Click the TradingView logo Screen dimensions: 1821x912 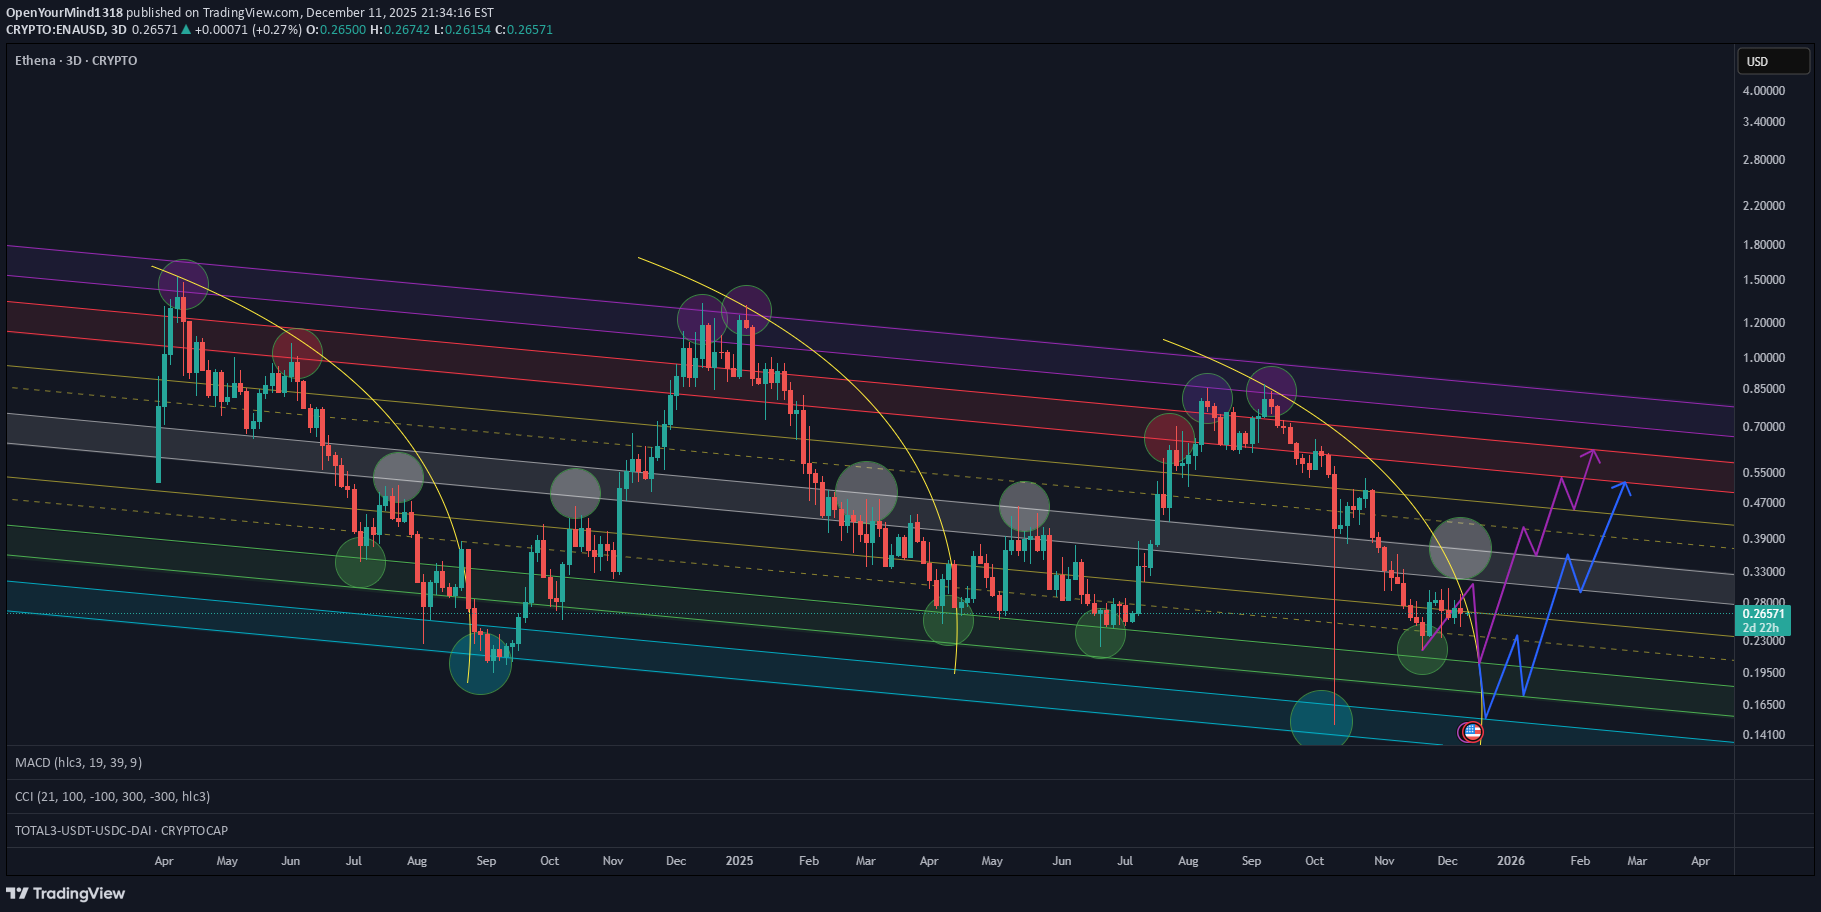click(x=66, y=893)
